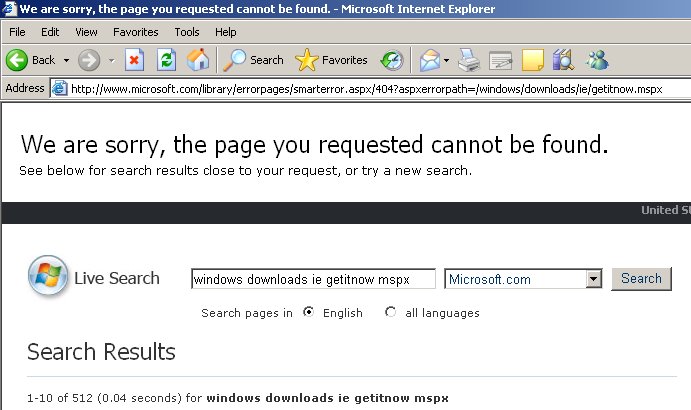Click the Edit page icon
The image size is (691, 410).
pyautogui.click(x=501, y=60)
